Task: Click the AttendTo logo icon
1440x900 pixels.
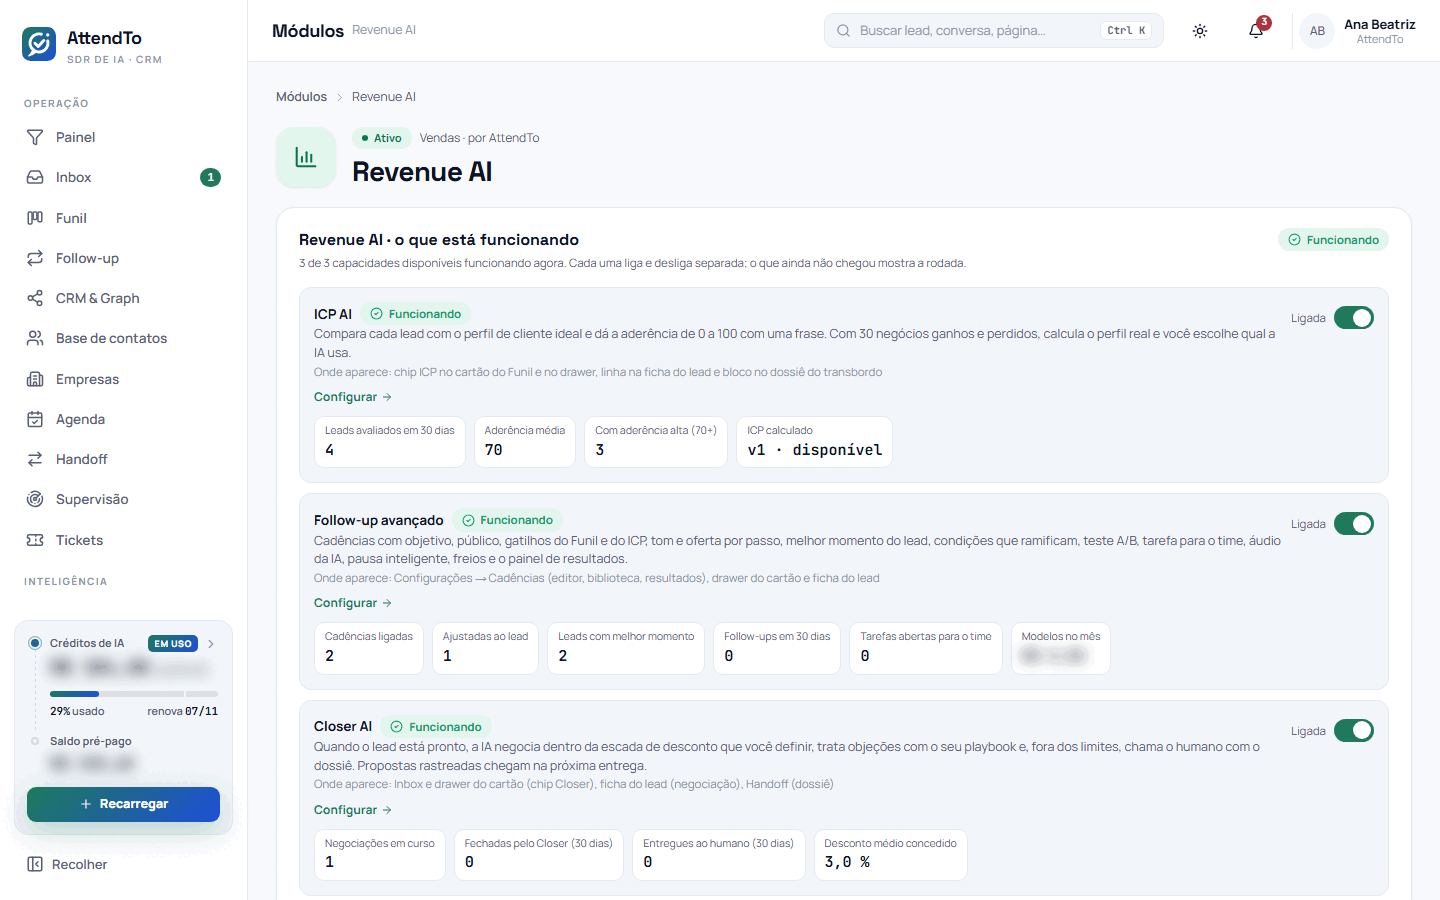Action: (39, 44)
